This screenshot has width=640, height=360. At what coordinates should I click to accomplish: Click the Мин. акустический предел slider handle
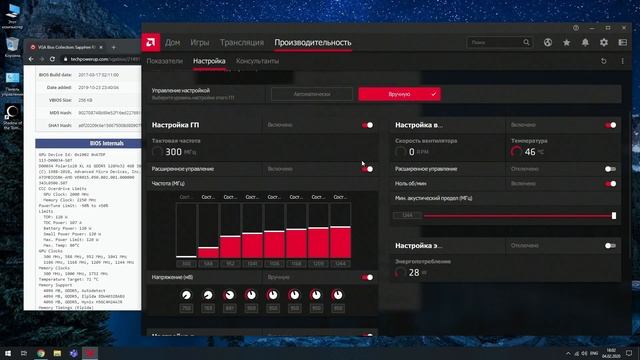614,216
